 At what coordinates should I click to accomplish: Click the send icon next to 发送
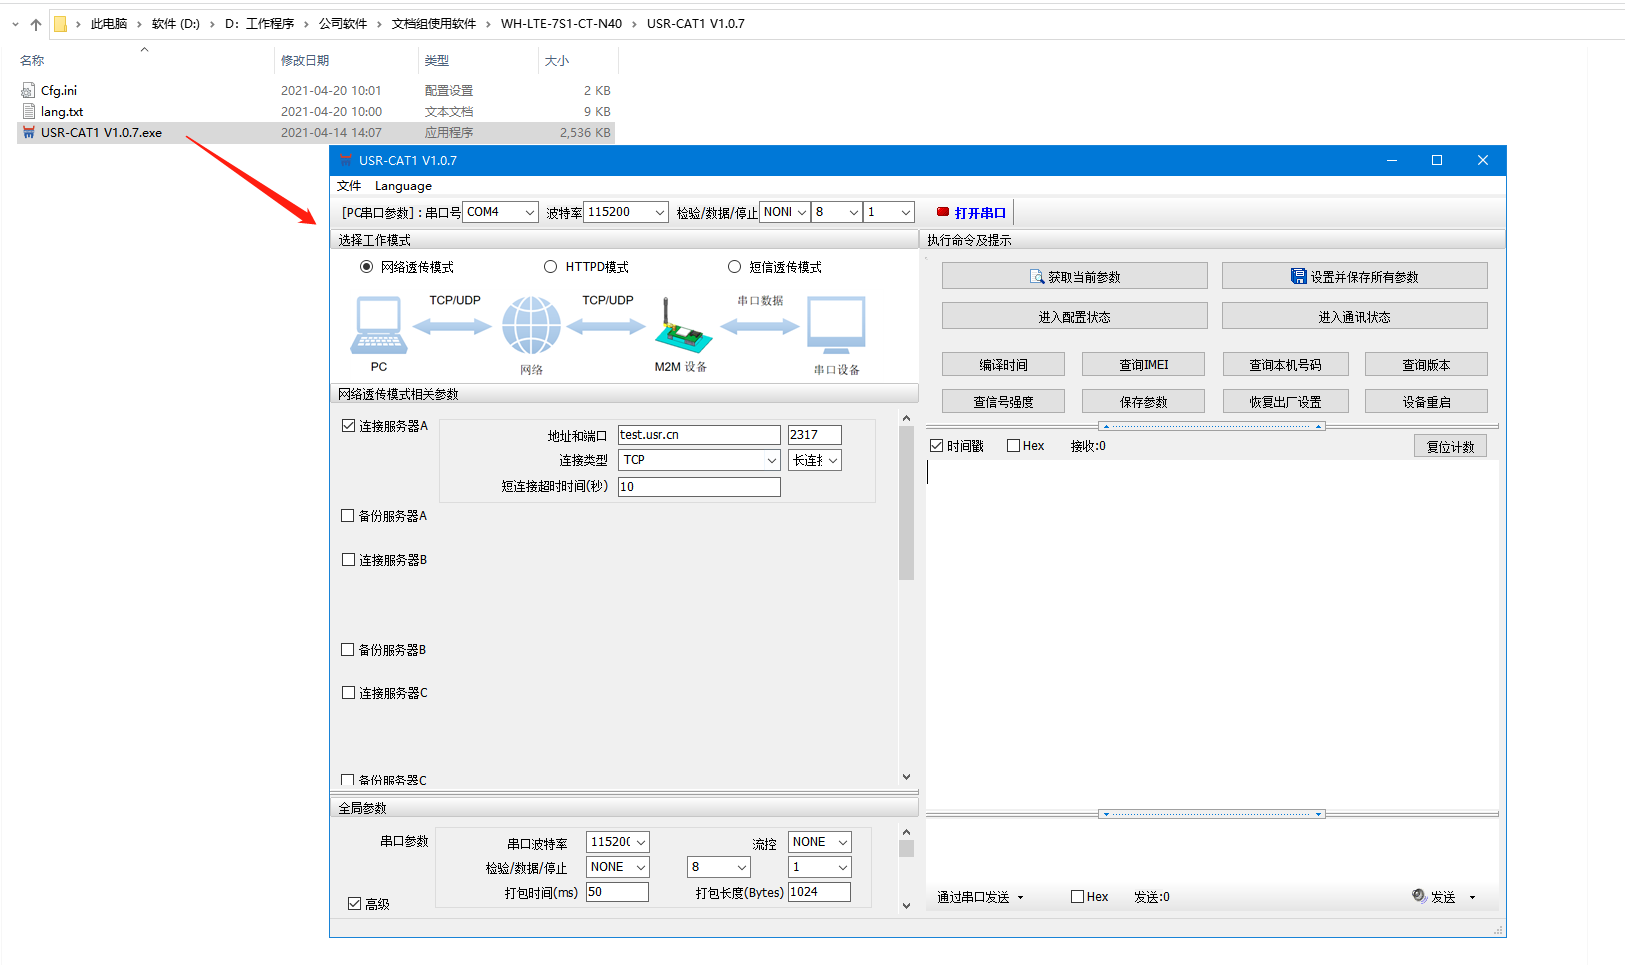(1419, 896)
